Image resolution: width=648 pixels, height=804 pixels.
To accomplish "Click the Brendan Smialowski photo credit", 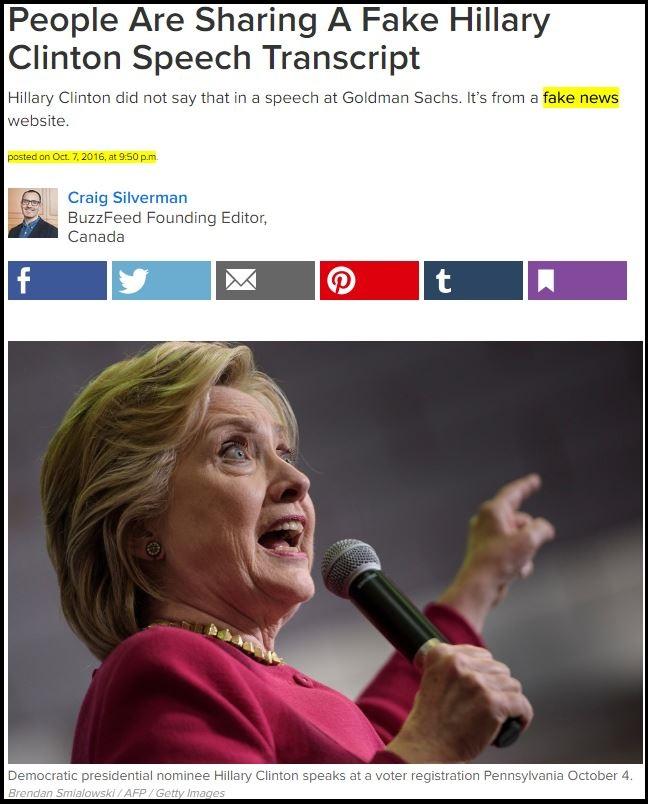I will [61, 793].
